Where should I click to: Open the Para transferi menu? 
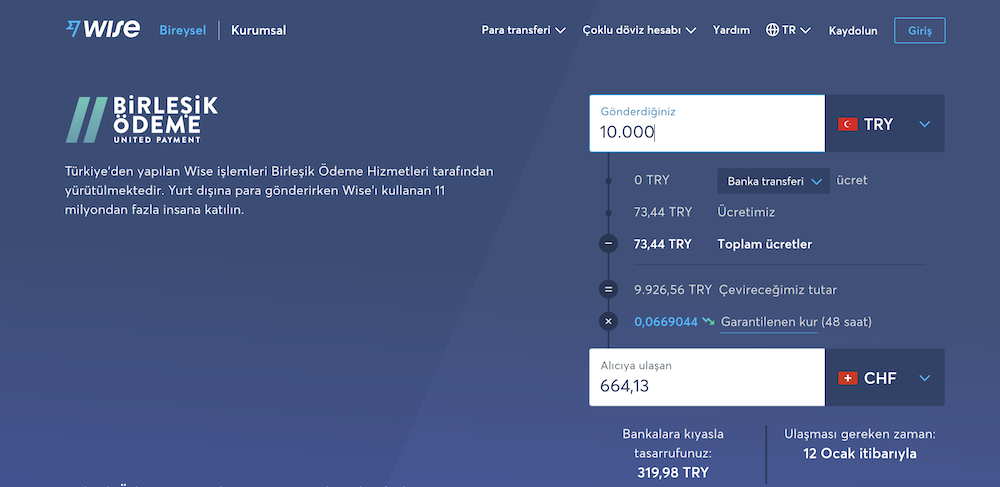point(523,30)
